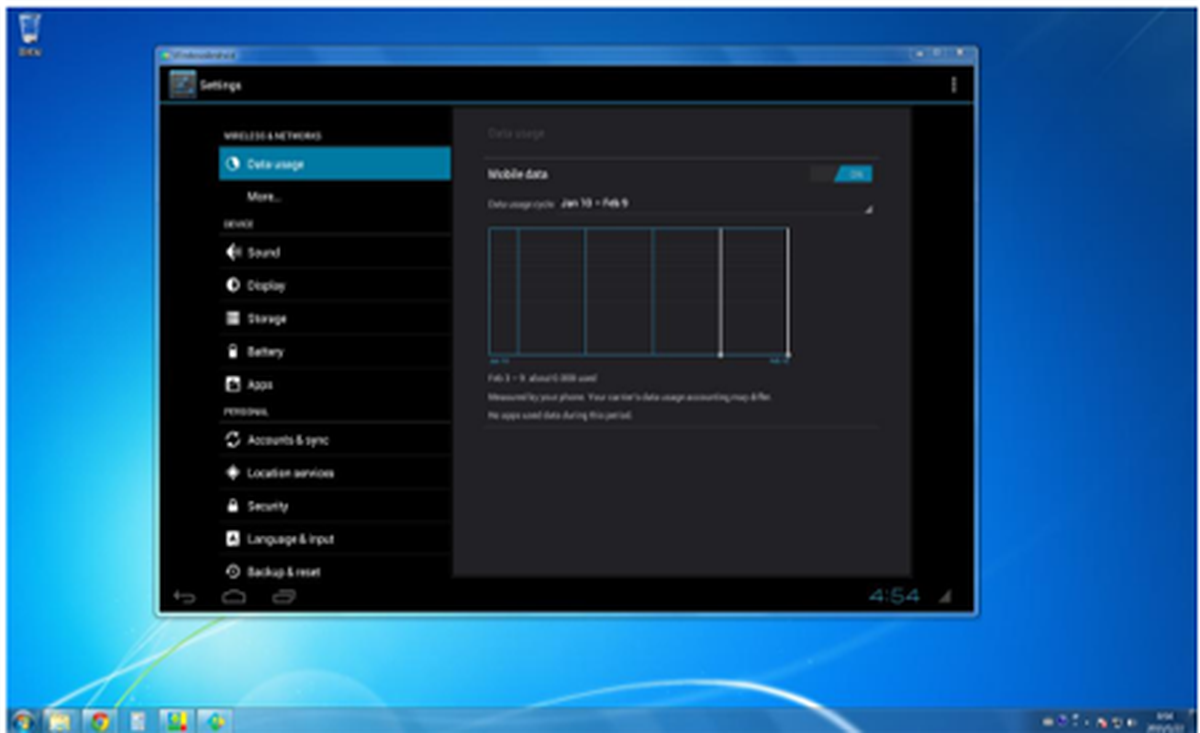Image resolution: width=1200 pixels, height=733 pixels.
Task: Tap the Android Back navigation arrow
Action: (185, 597)
